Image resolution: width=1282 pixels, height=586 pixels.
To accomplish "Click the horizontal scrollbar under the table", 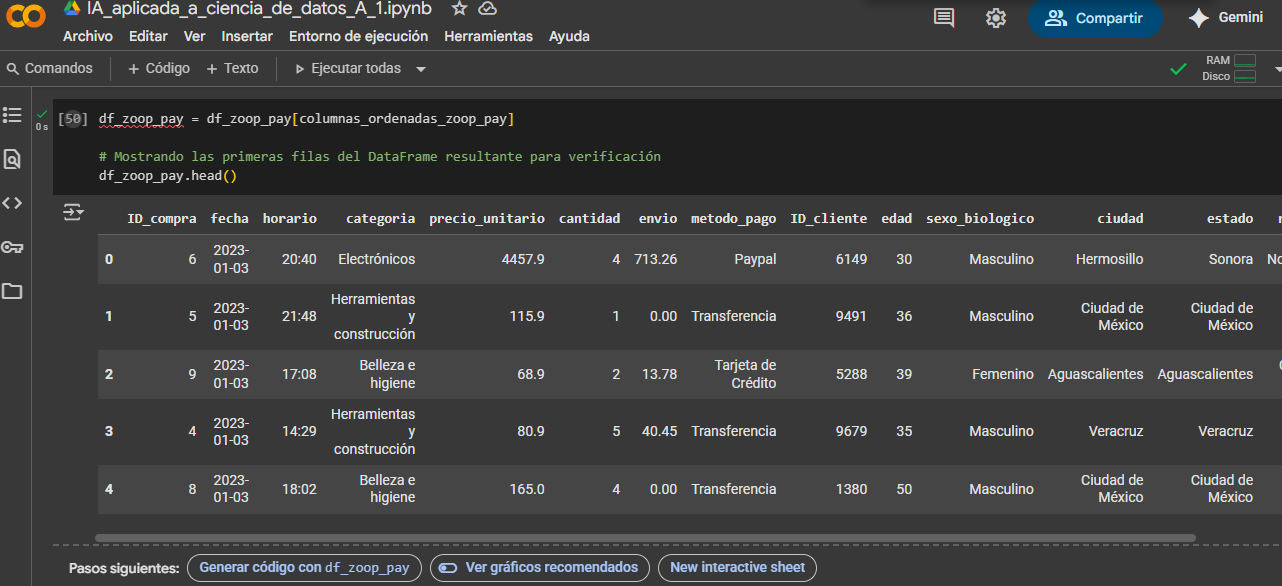I will click(x=645, y=538).
